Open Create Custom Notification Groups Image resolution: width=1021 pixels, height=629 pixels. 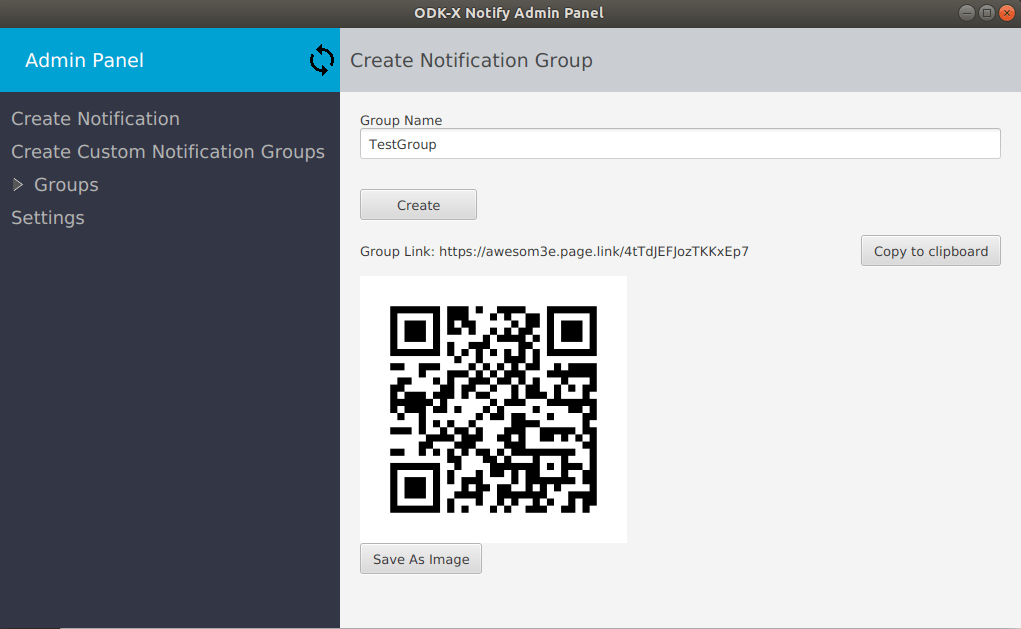click(168, 152)
